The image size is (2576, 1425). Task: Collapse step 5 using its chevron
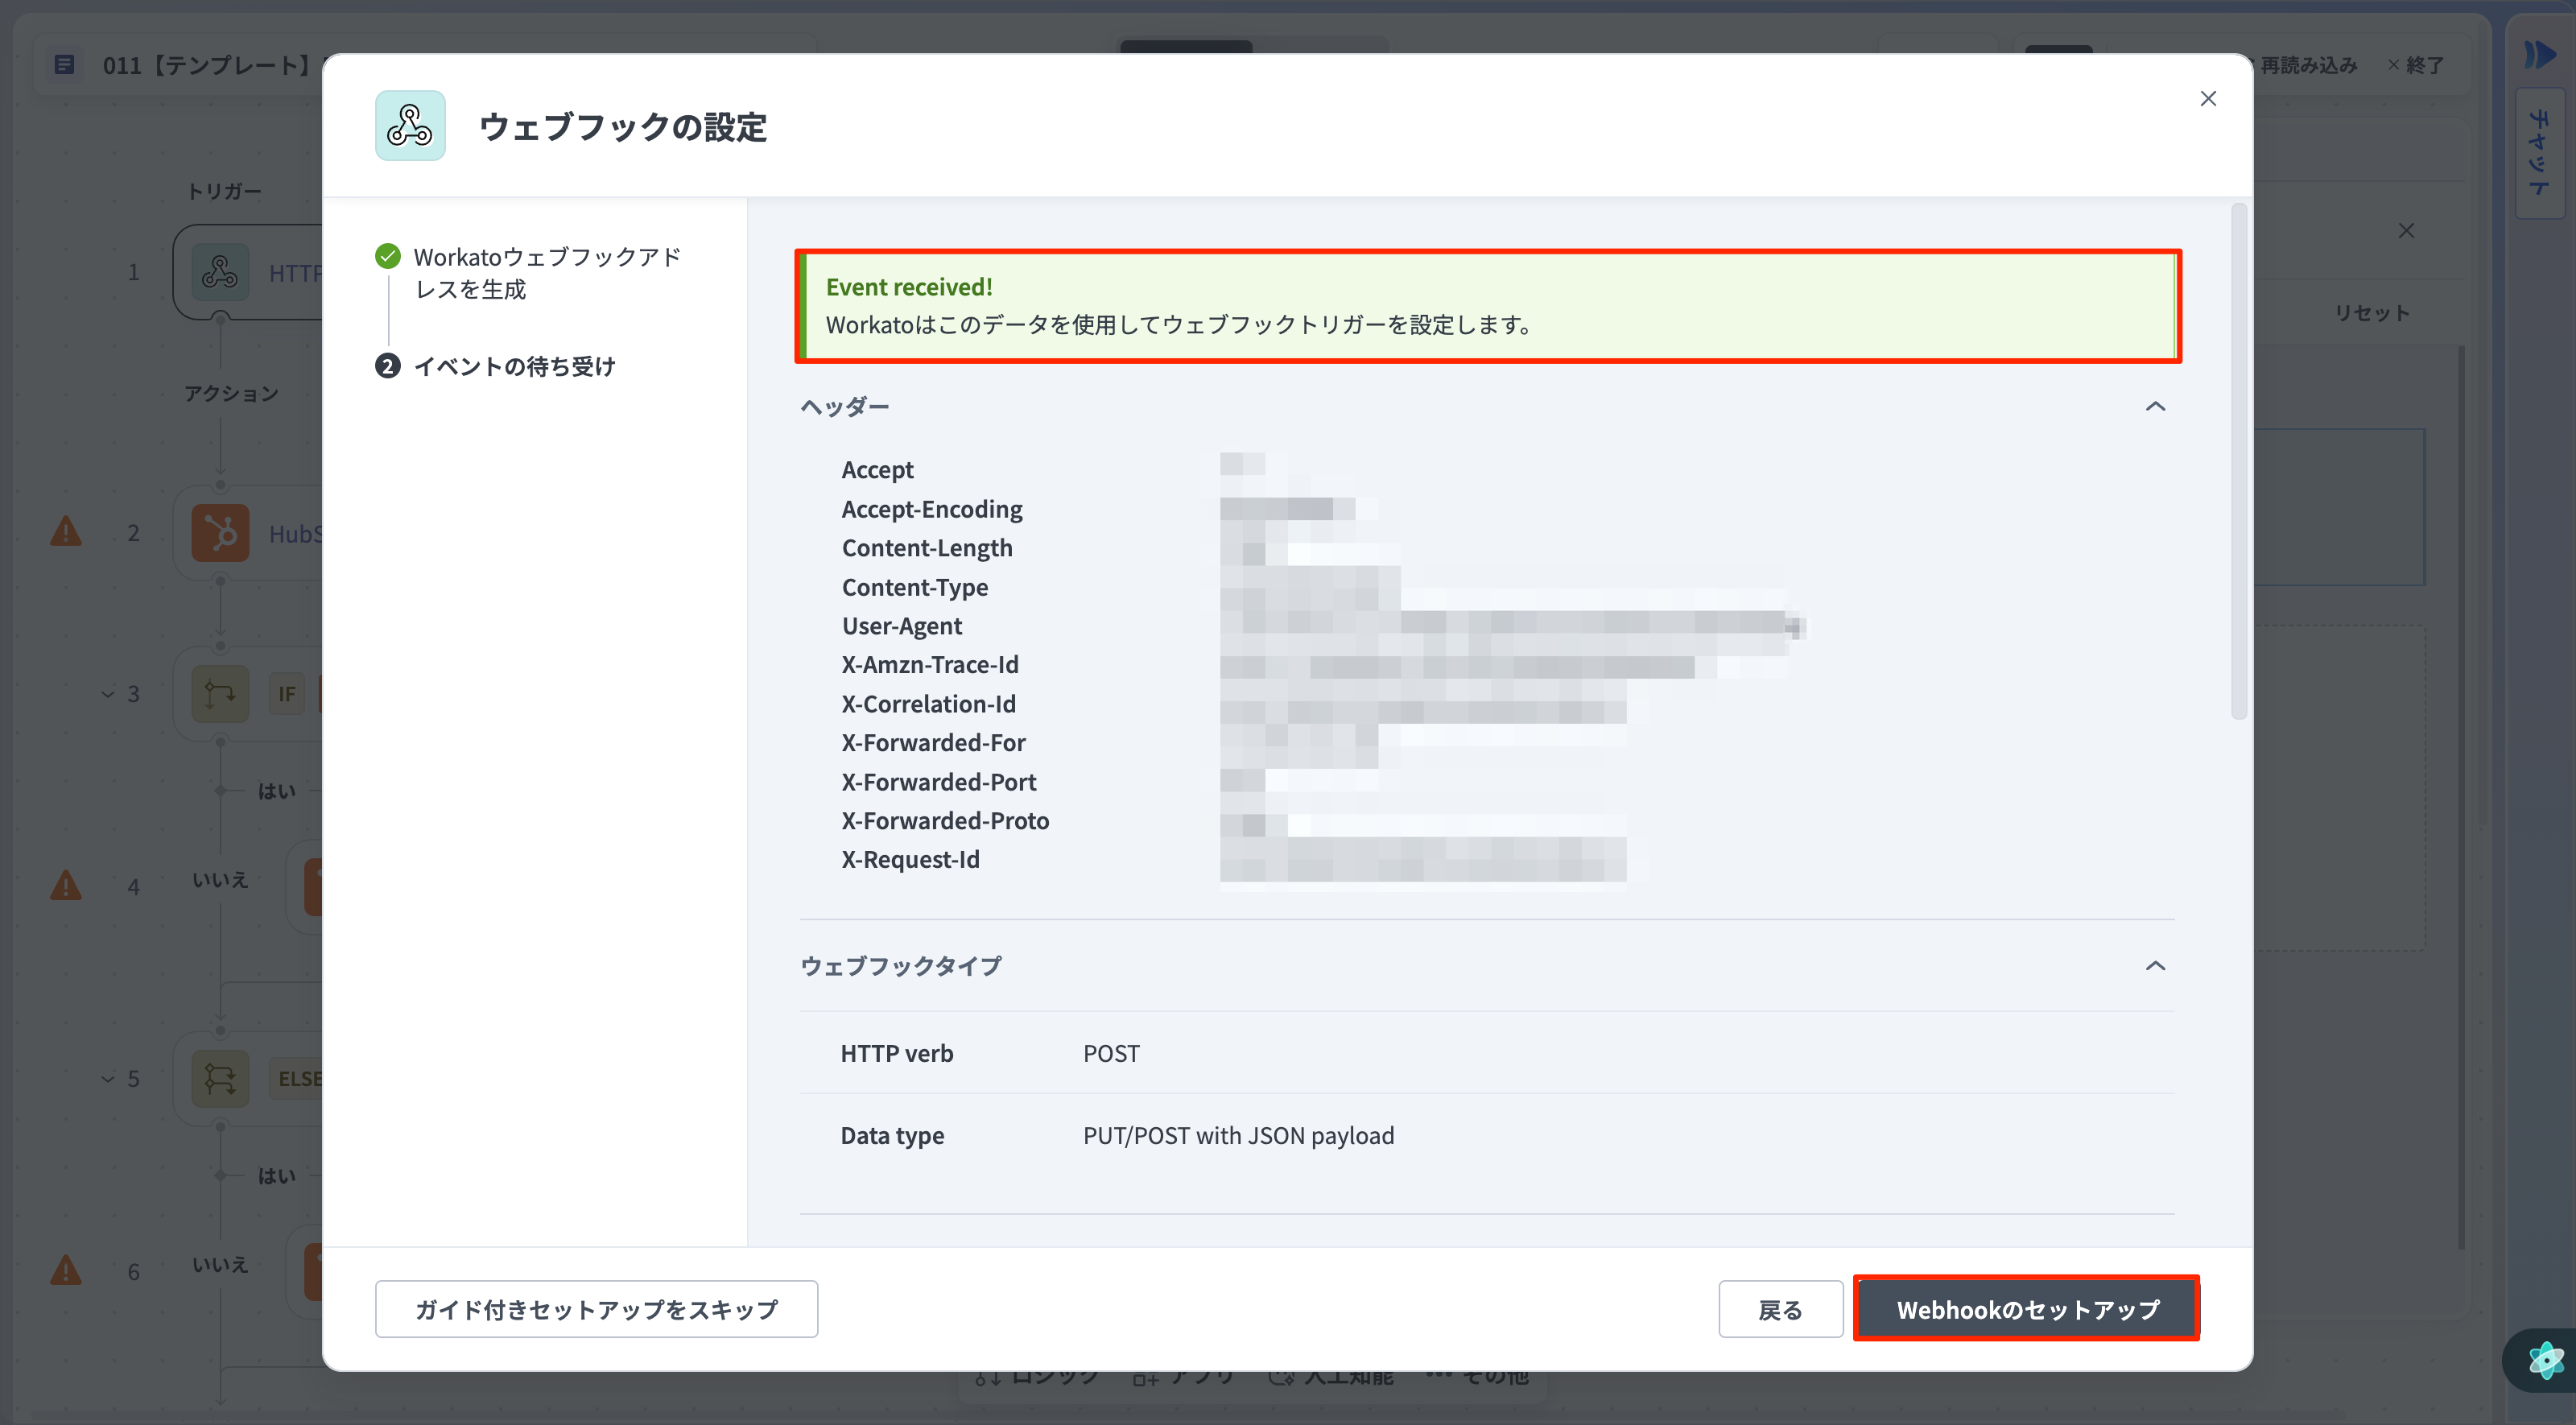point(108,1079)
